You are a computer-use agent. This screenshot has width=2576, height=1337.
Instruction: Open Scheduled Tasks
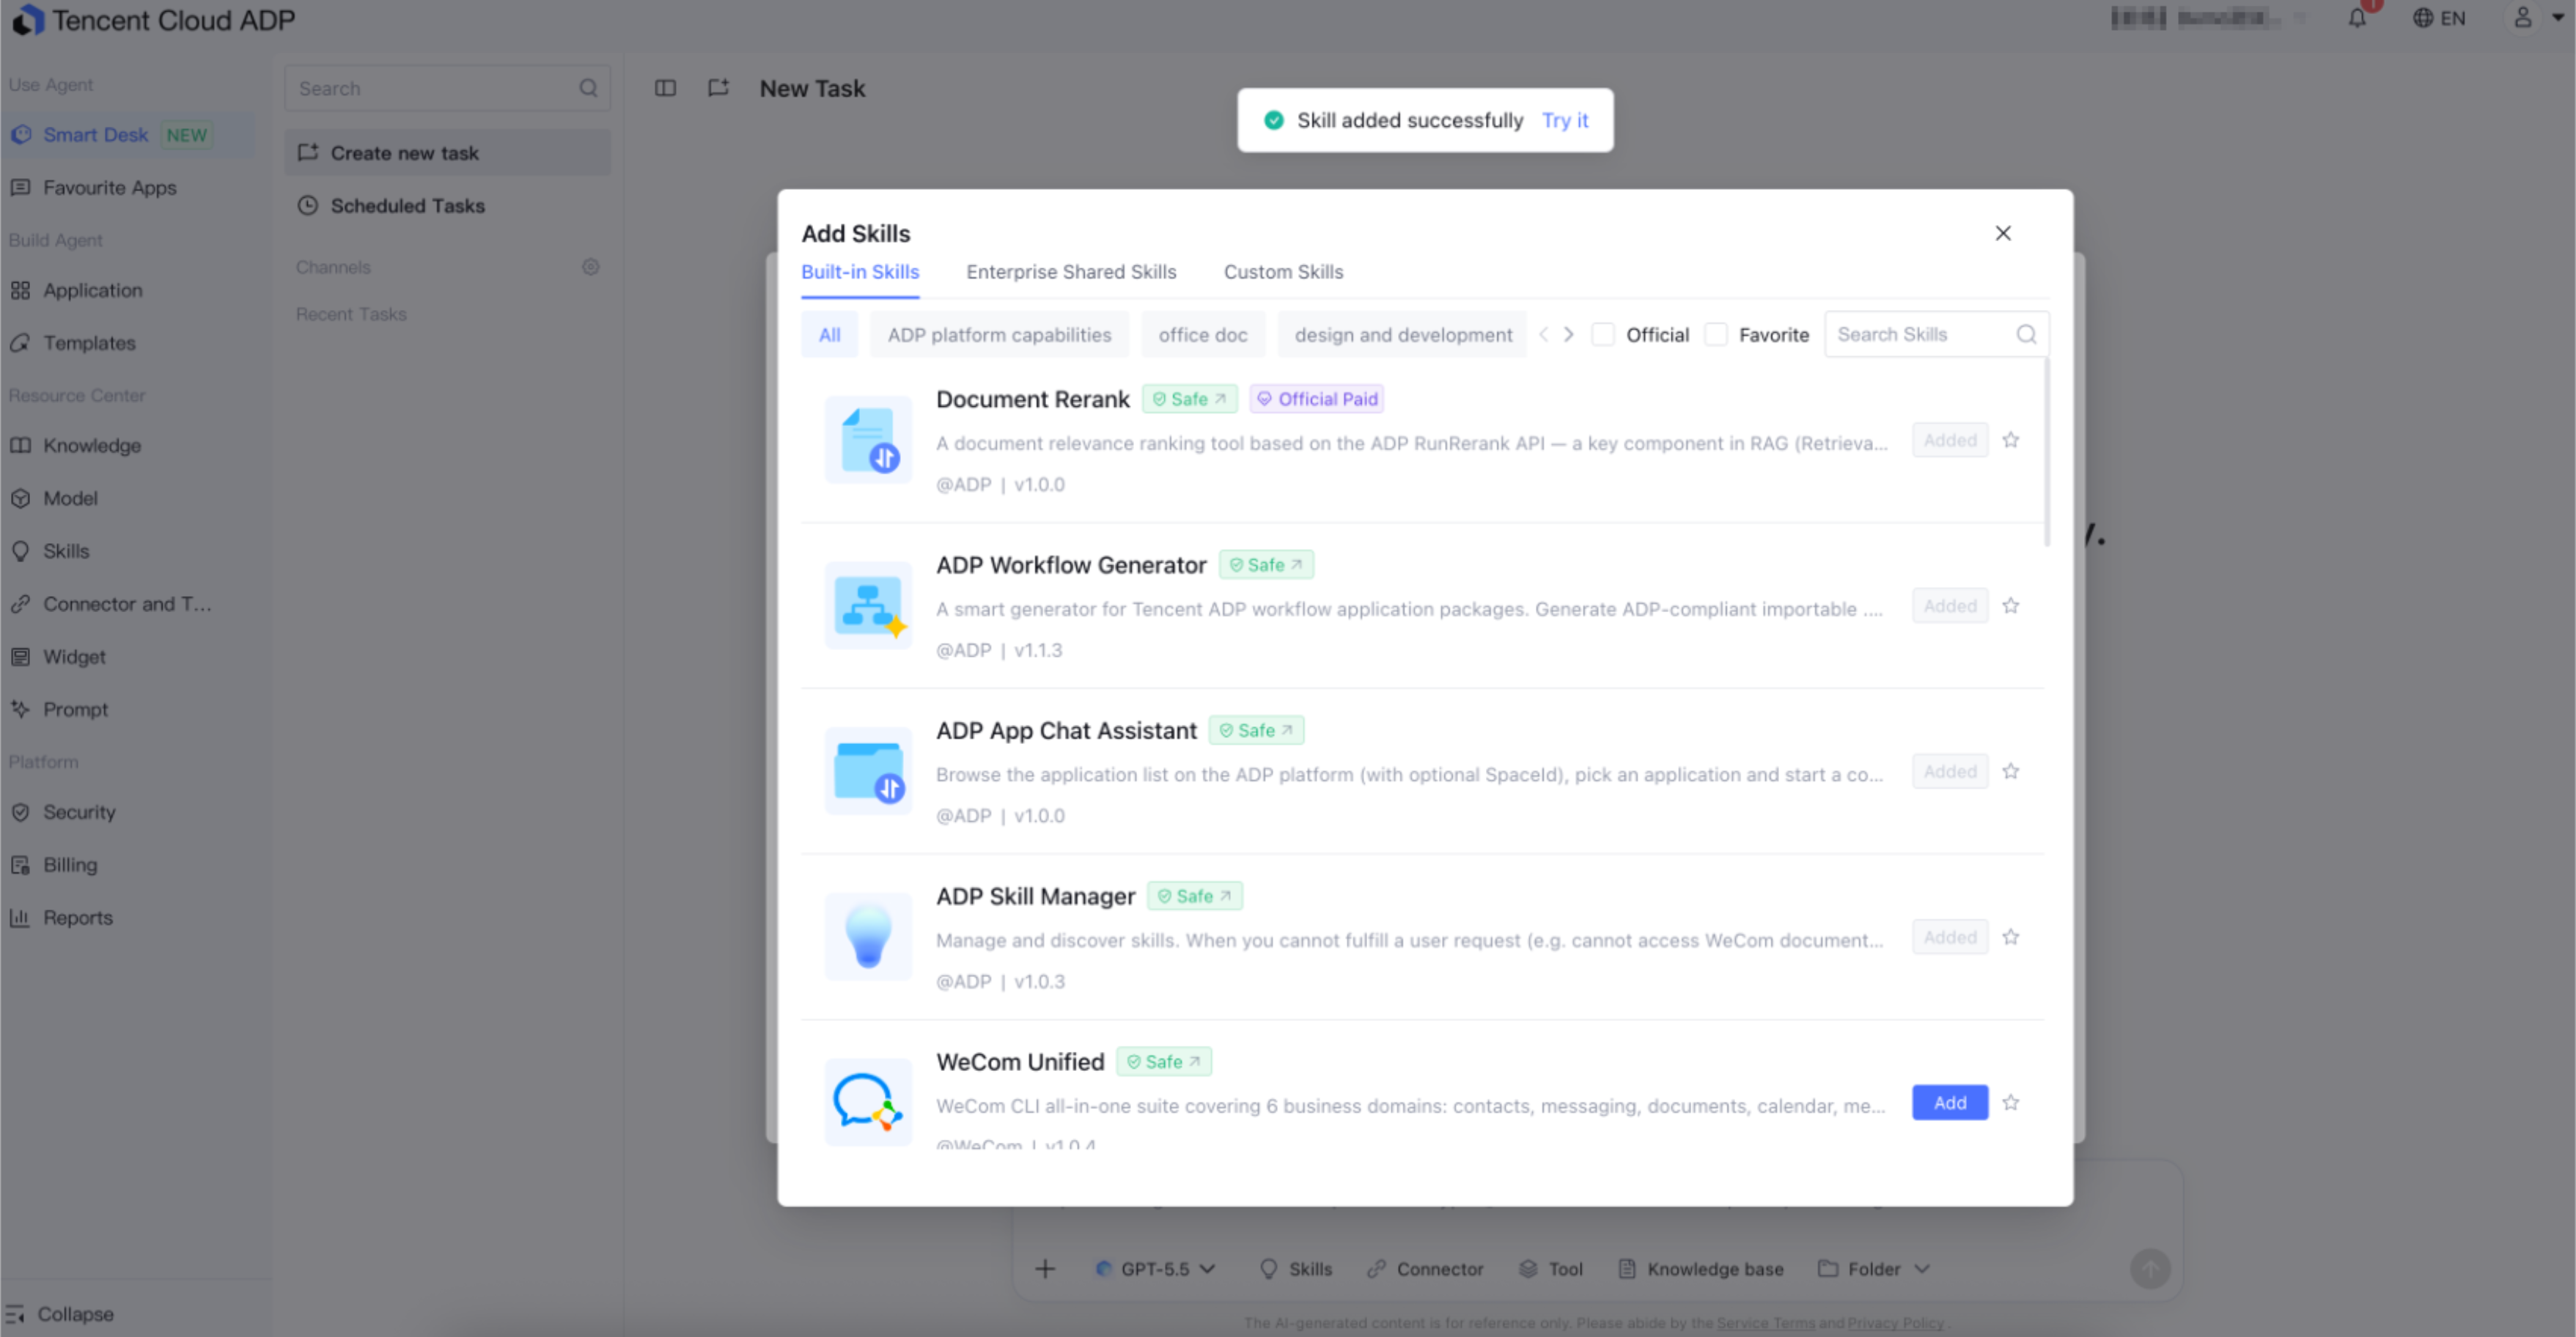coord(447,205)
